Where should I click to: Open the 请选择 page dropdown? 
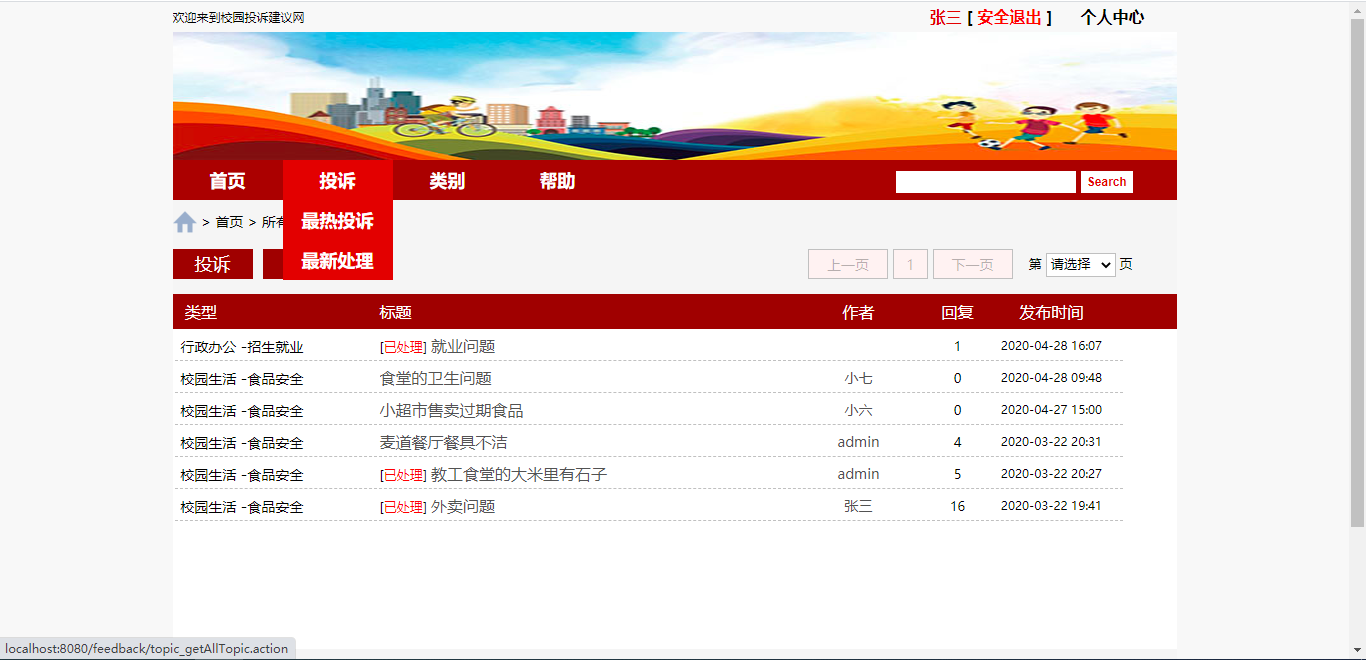[1080, 265]
